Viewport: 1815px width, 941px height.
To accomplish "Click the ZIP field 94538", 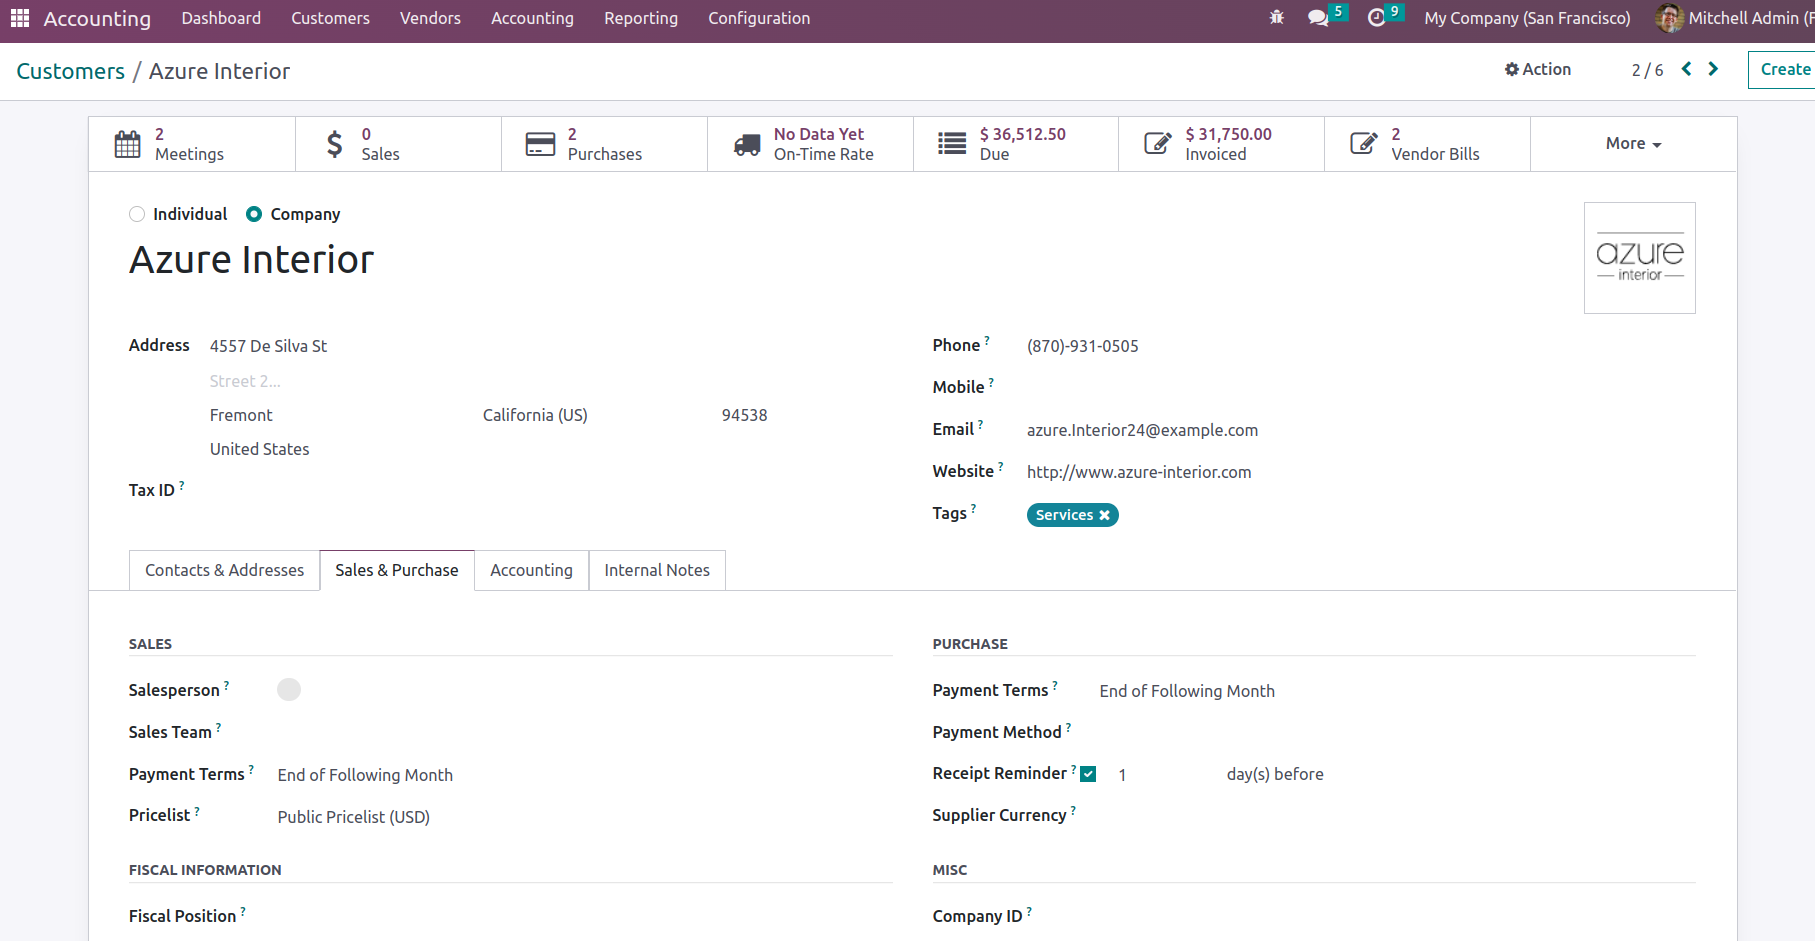I will tap(745, 415).
